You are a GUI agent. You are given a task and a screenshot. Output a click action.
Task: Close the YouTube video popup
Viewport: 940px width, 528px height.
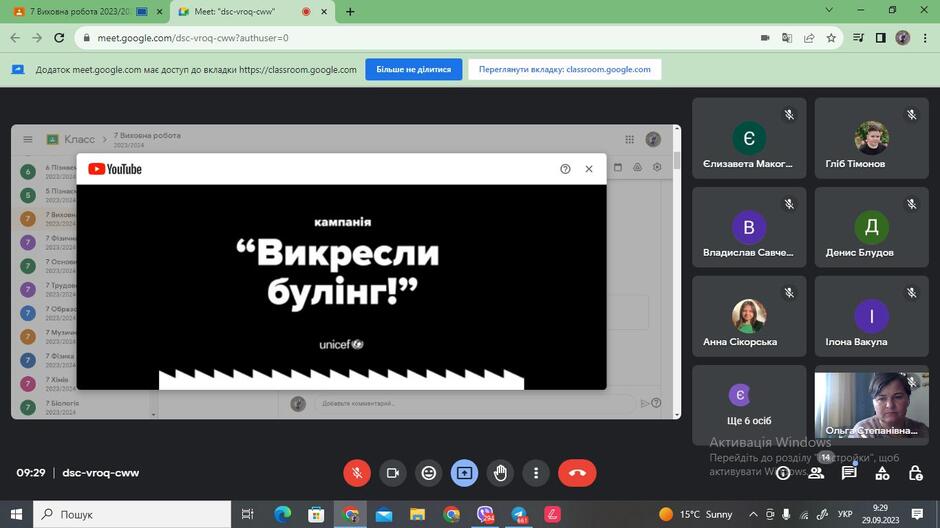589,169
